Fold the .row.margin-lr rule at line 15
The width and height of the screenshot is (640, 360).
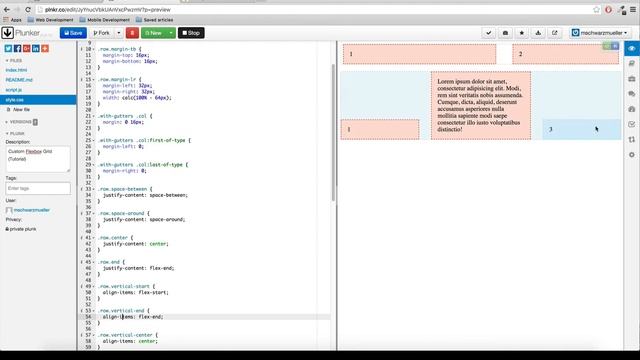click(x=93, y=80)
